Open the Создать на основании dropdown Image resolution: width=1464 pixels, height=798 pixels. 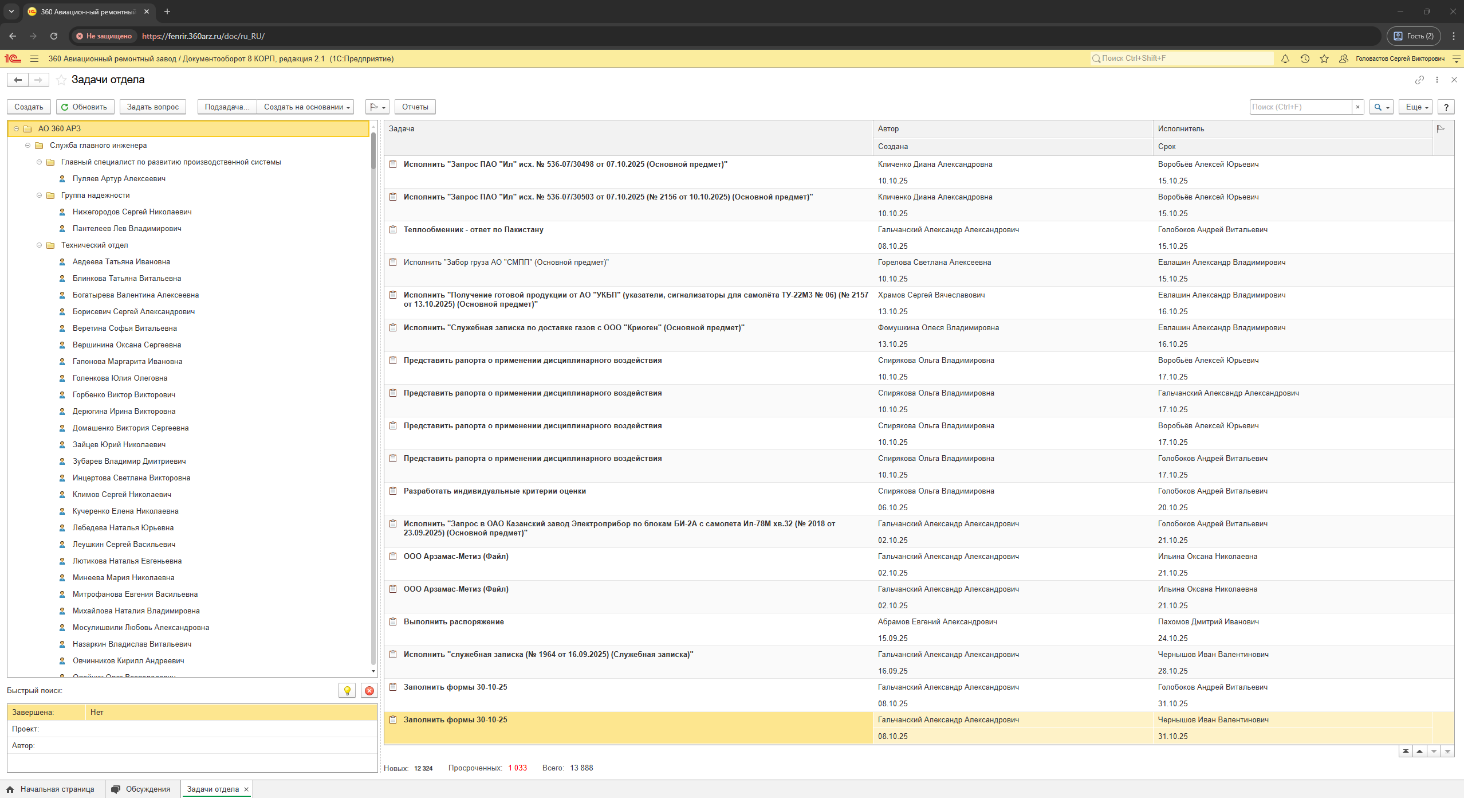tap(305, 107)
